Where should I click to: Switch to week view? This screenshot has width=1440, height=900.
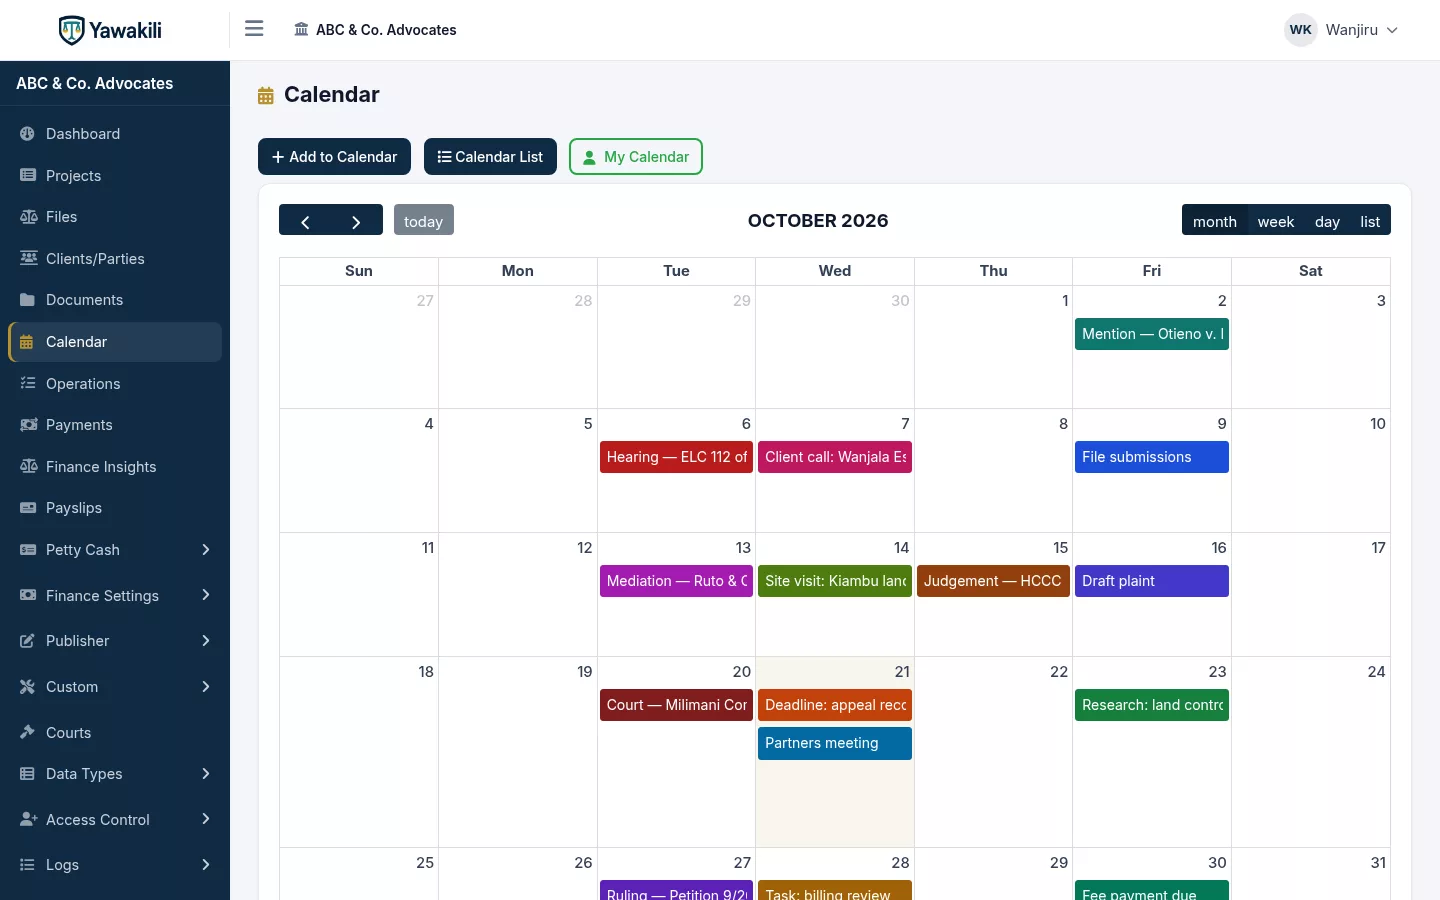tap(1275, 221)
